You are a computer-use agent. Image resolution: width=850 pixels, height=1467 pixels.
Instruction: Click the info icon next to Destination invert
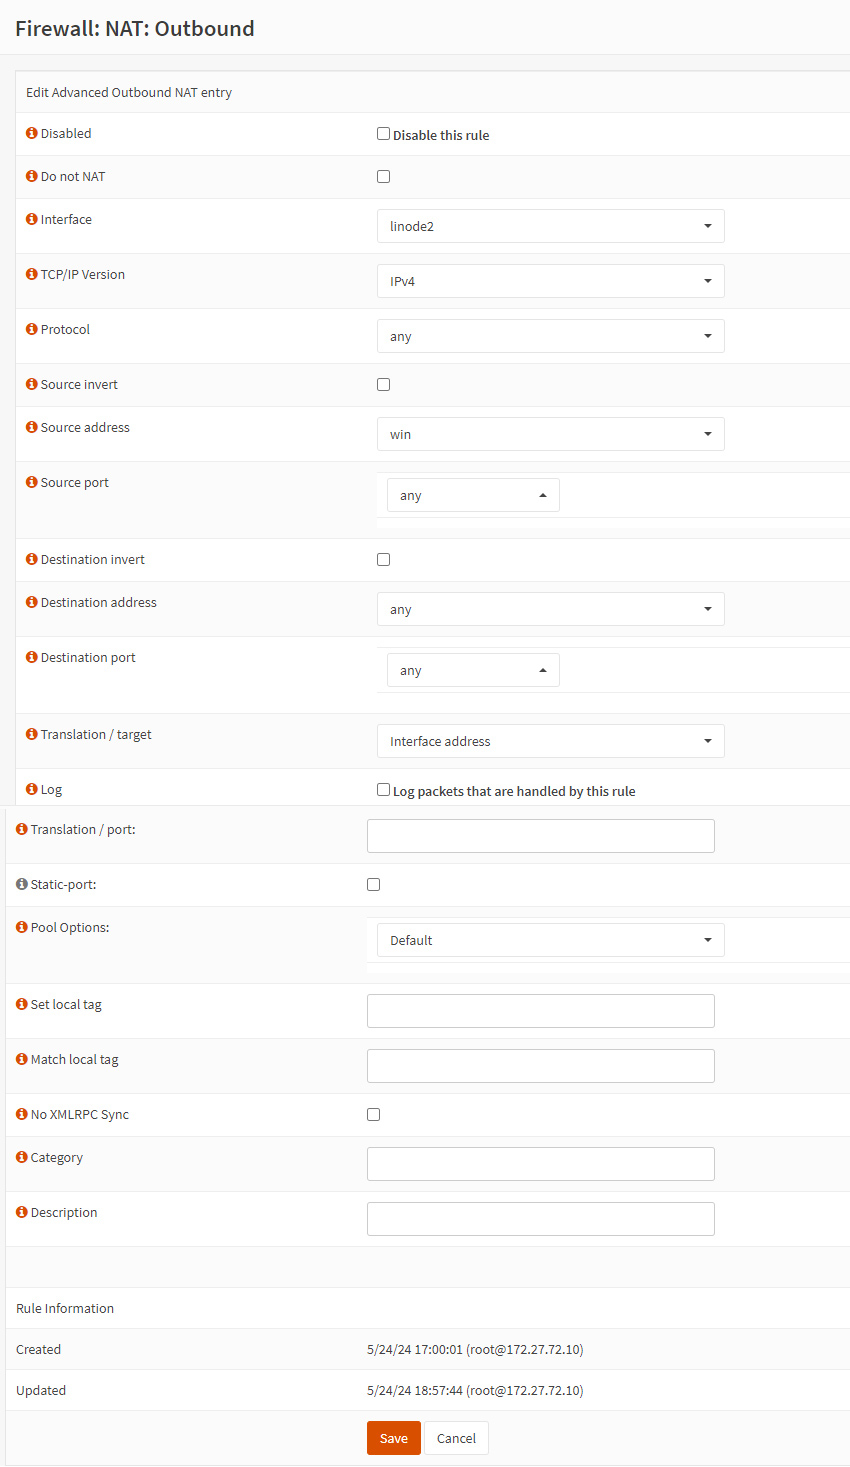point(32,559)
